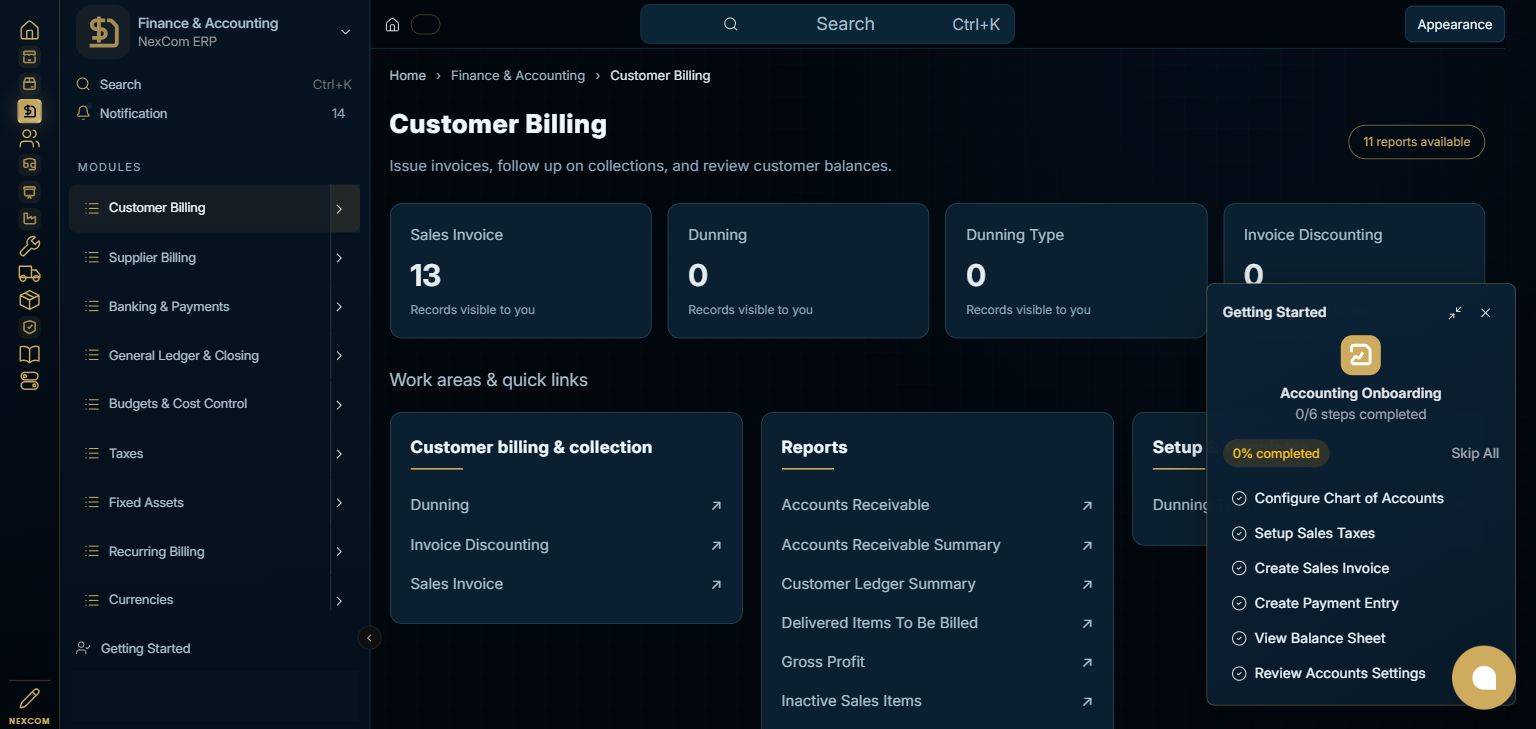Click the pencil icon above NEXCOM
Viewport: 1536px width, 729px height.
coord(29,698)
